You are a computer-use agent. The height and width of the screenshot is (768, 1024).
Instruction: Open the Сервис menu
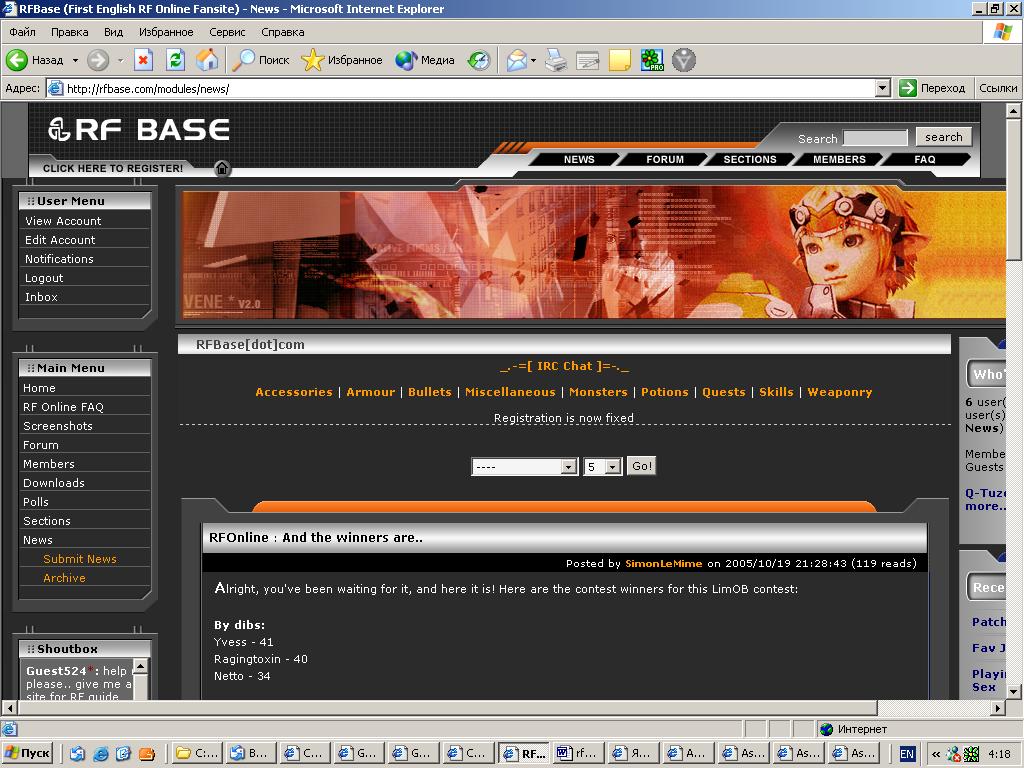(x=227, y=32)
